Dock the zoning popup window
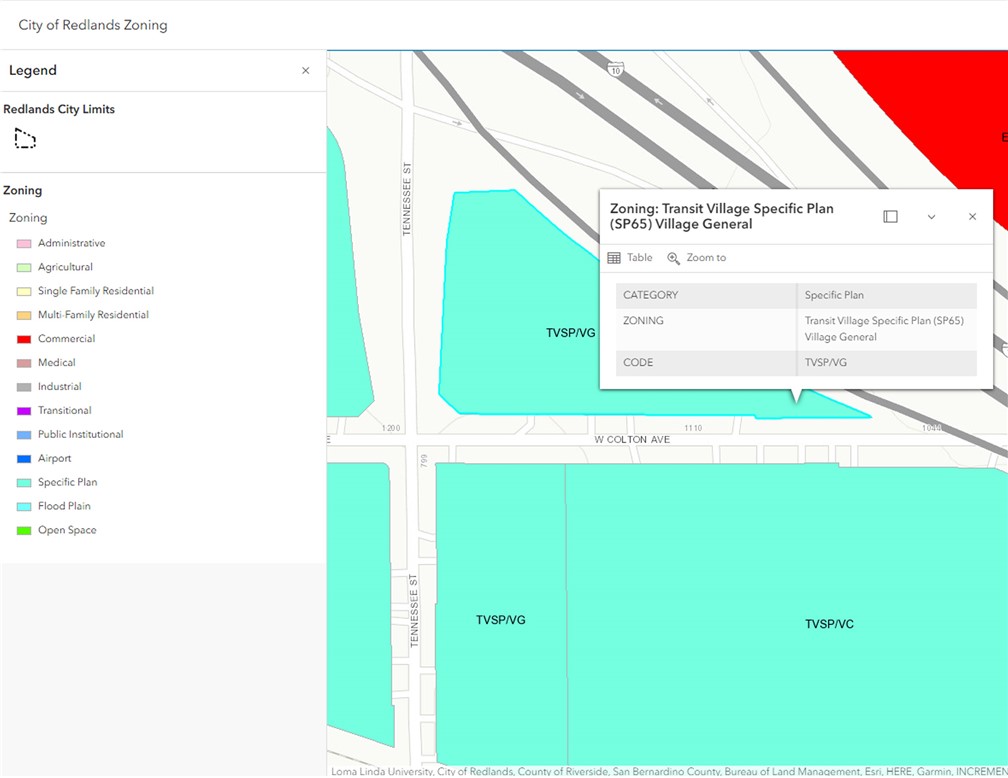 pos(890,217)
